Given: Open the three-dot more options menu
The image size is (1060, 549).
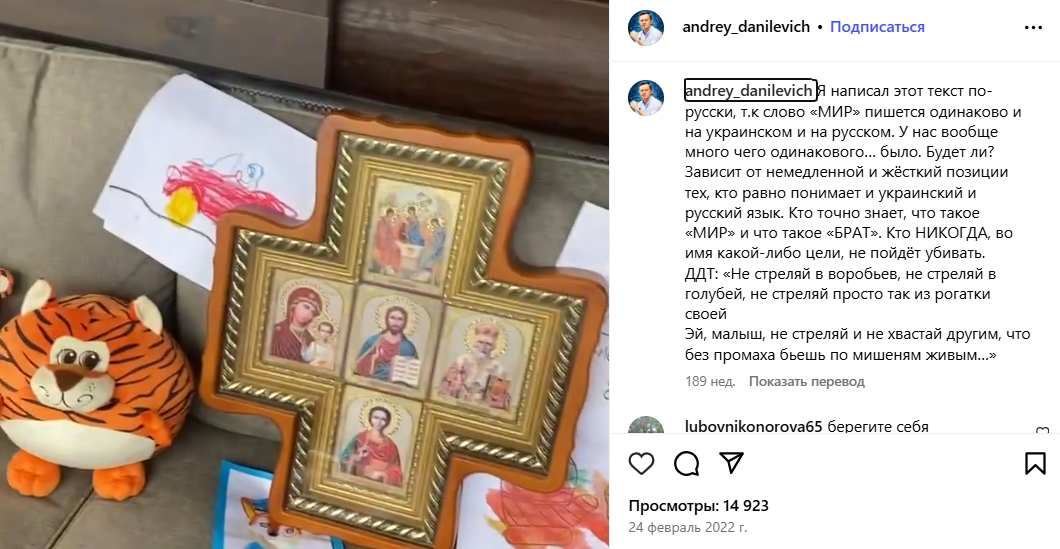Looking at the screenshot, I should [1033, 28].
